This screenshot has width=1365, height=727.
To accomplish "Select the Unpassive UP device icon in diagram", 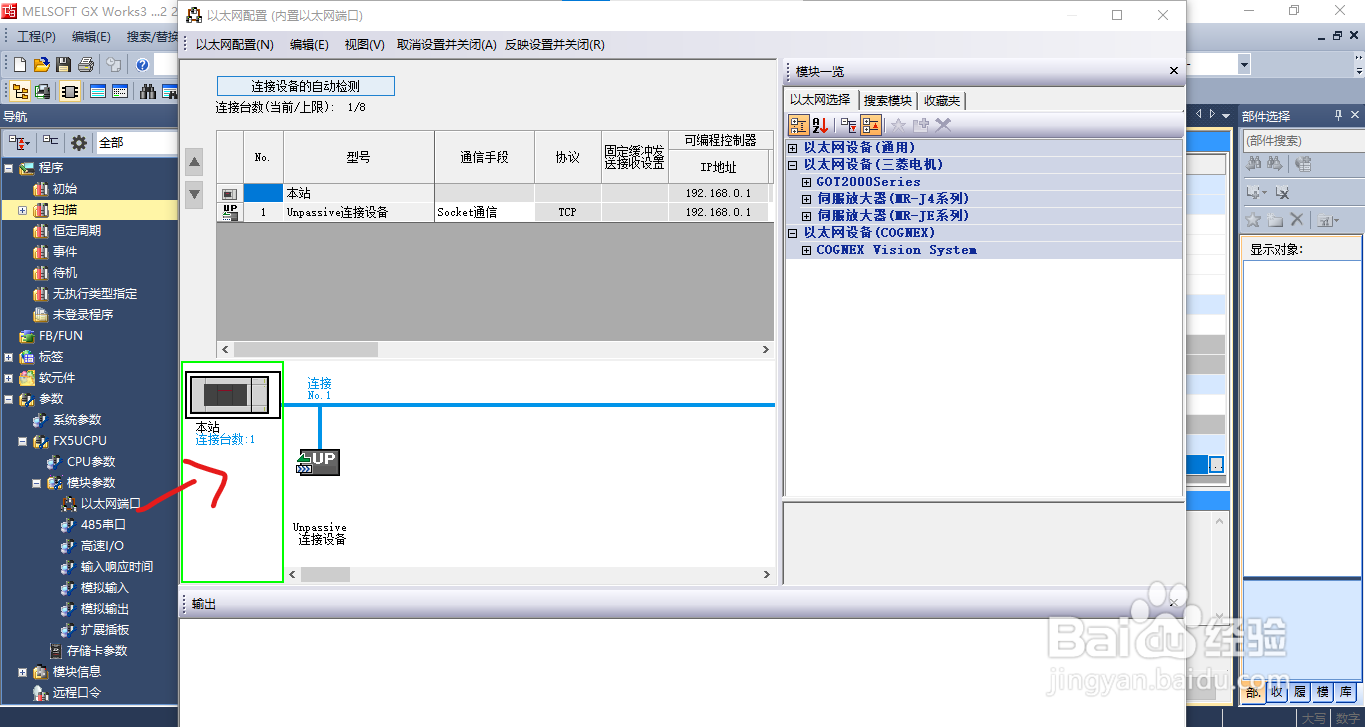I will click(x=318, y=462).
